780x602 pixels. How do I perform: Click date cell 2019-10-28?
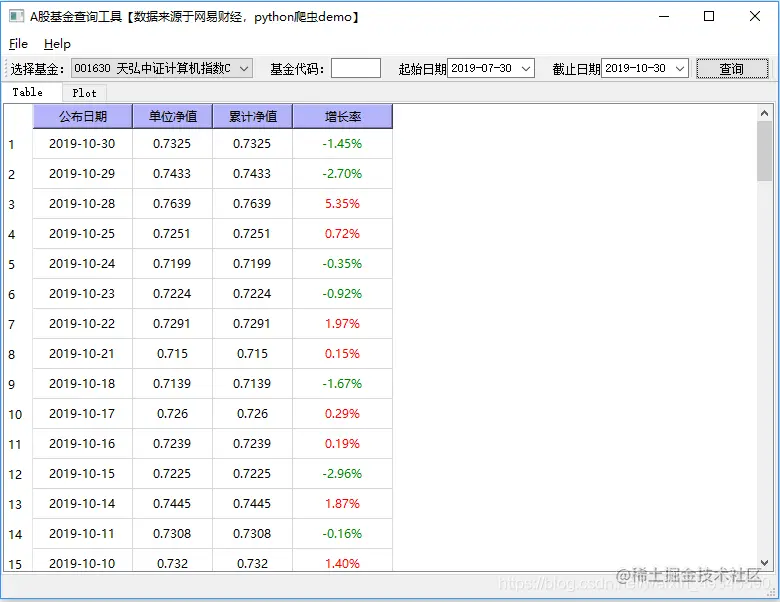point(83,203)
